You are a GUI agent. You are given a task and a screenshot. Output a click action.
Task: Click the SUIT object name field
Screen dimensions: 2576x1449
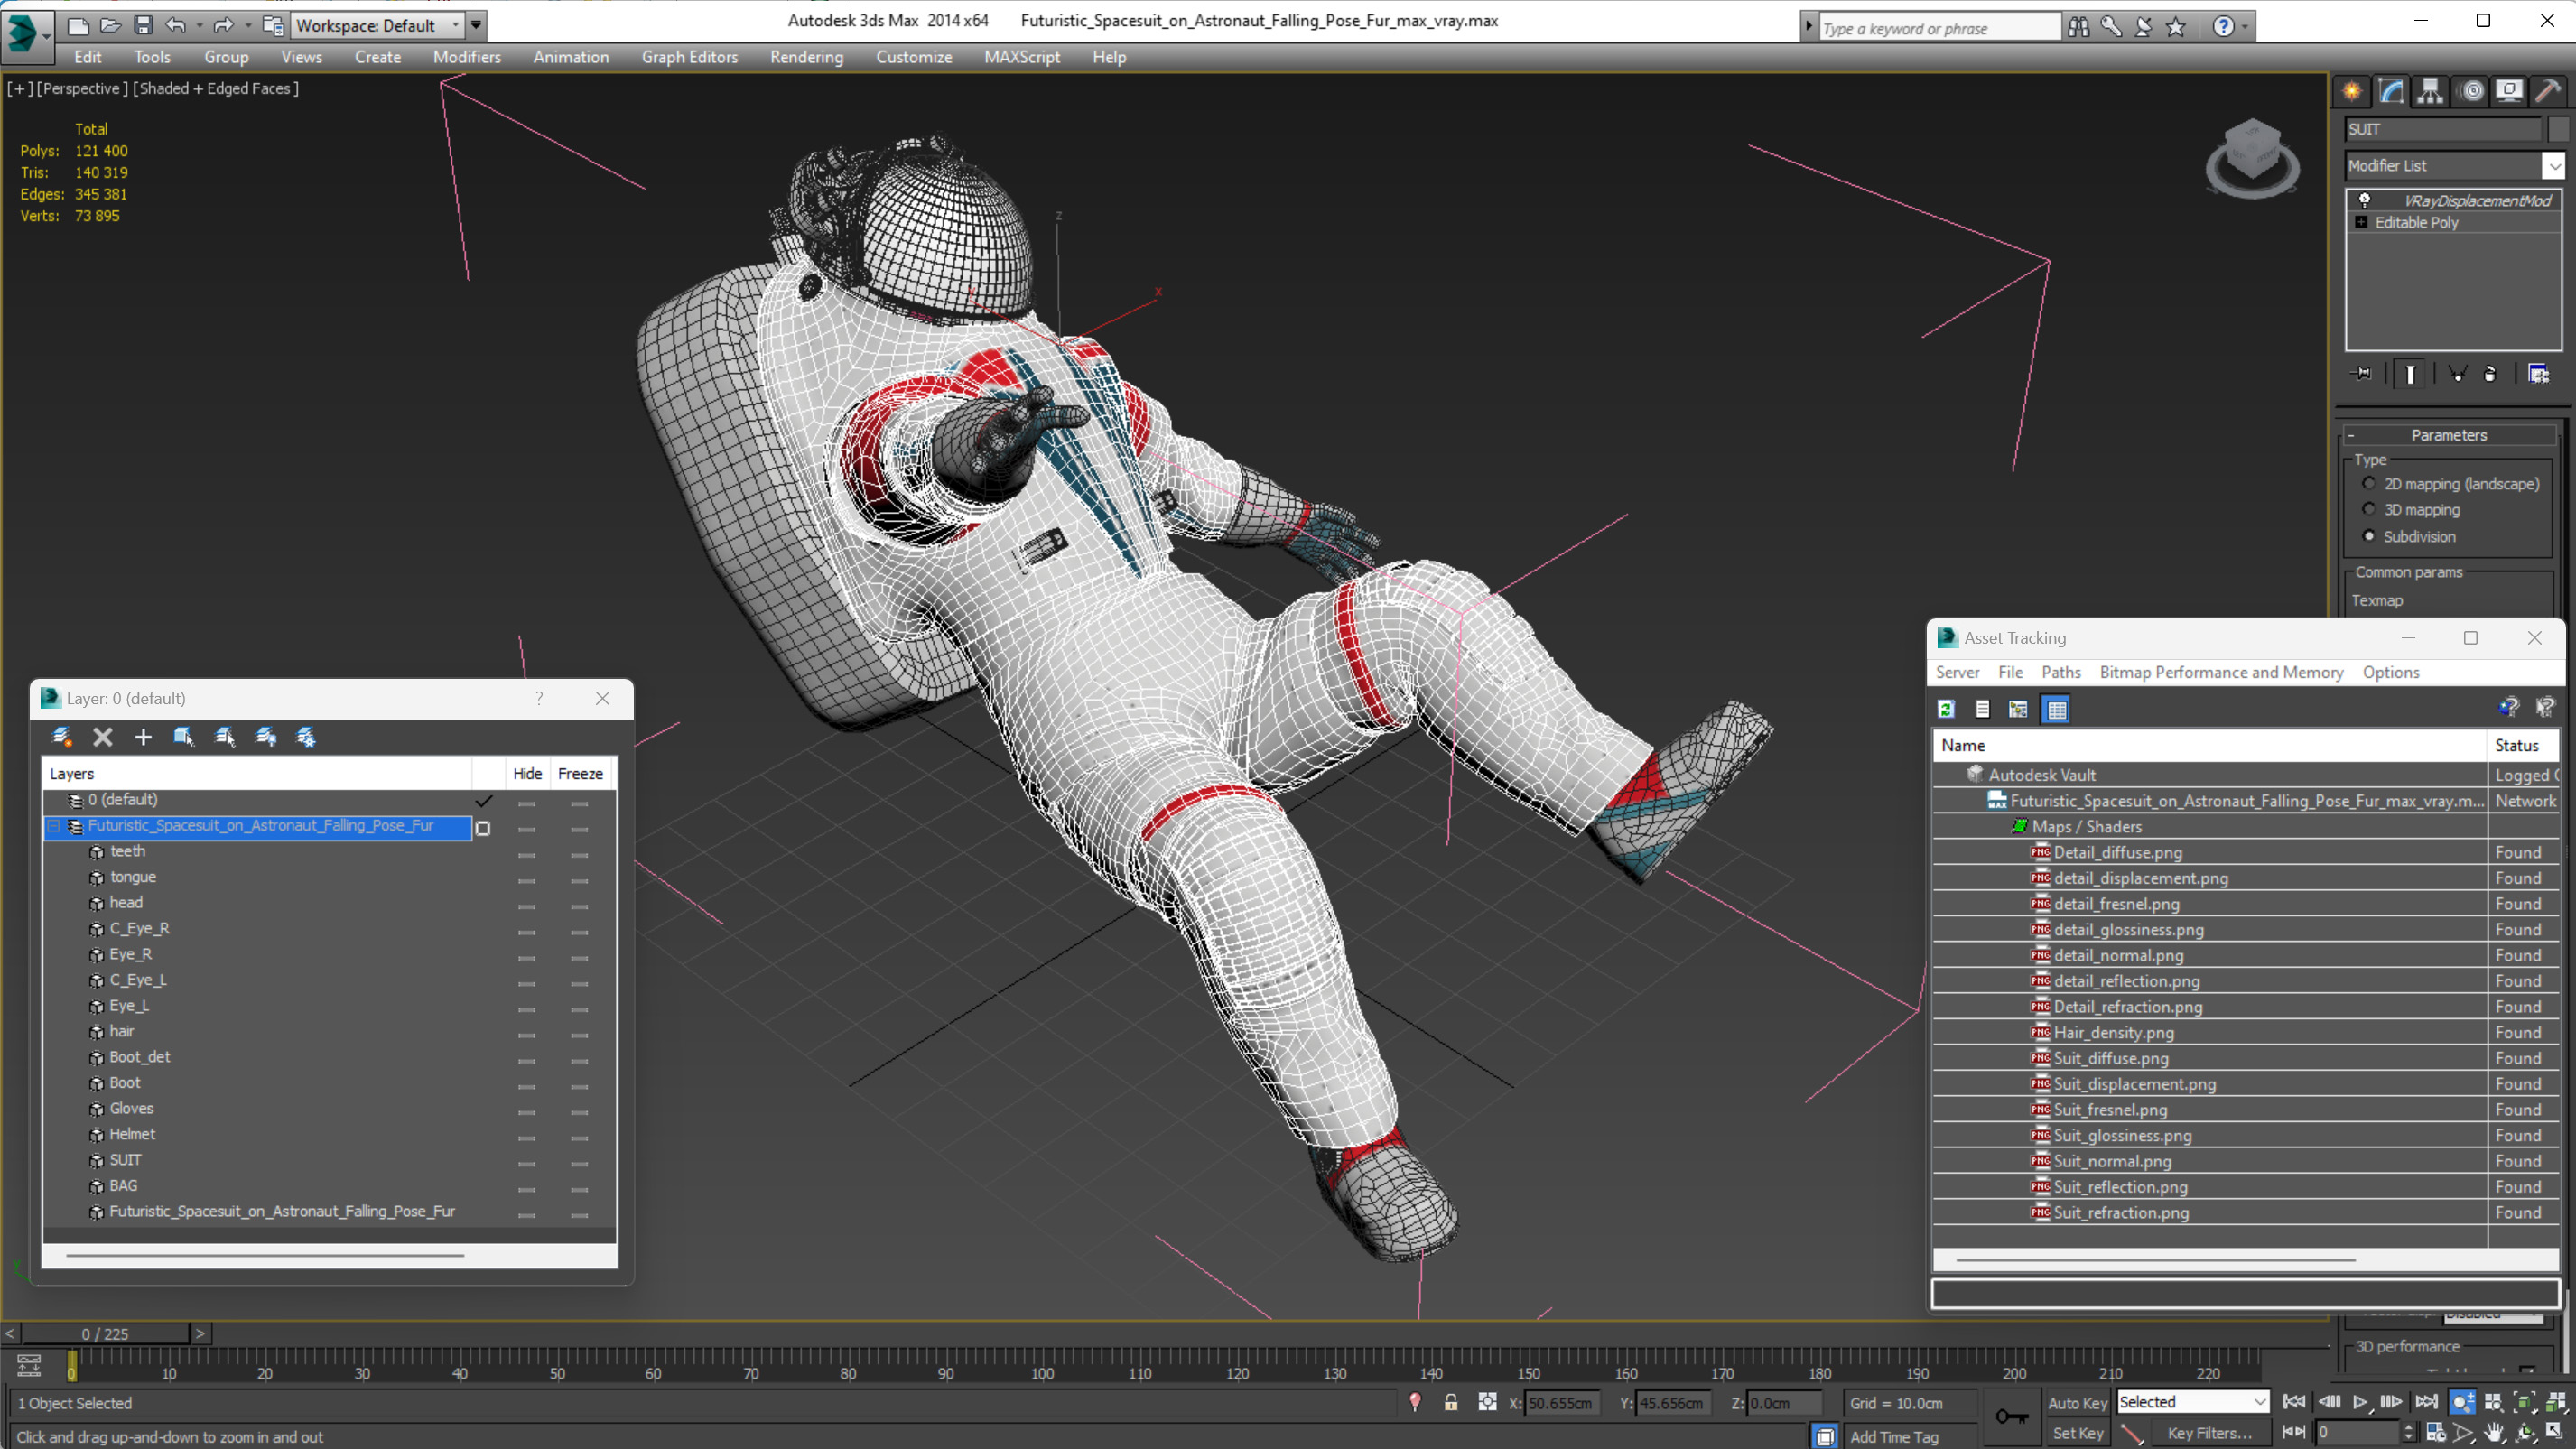click(x=2443, y=129)
